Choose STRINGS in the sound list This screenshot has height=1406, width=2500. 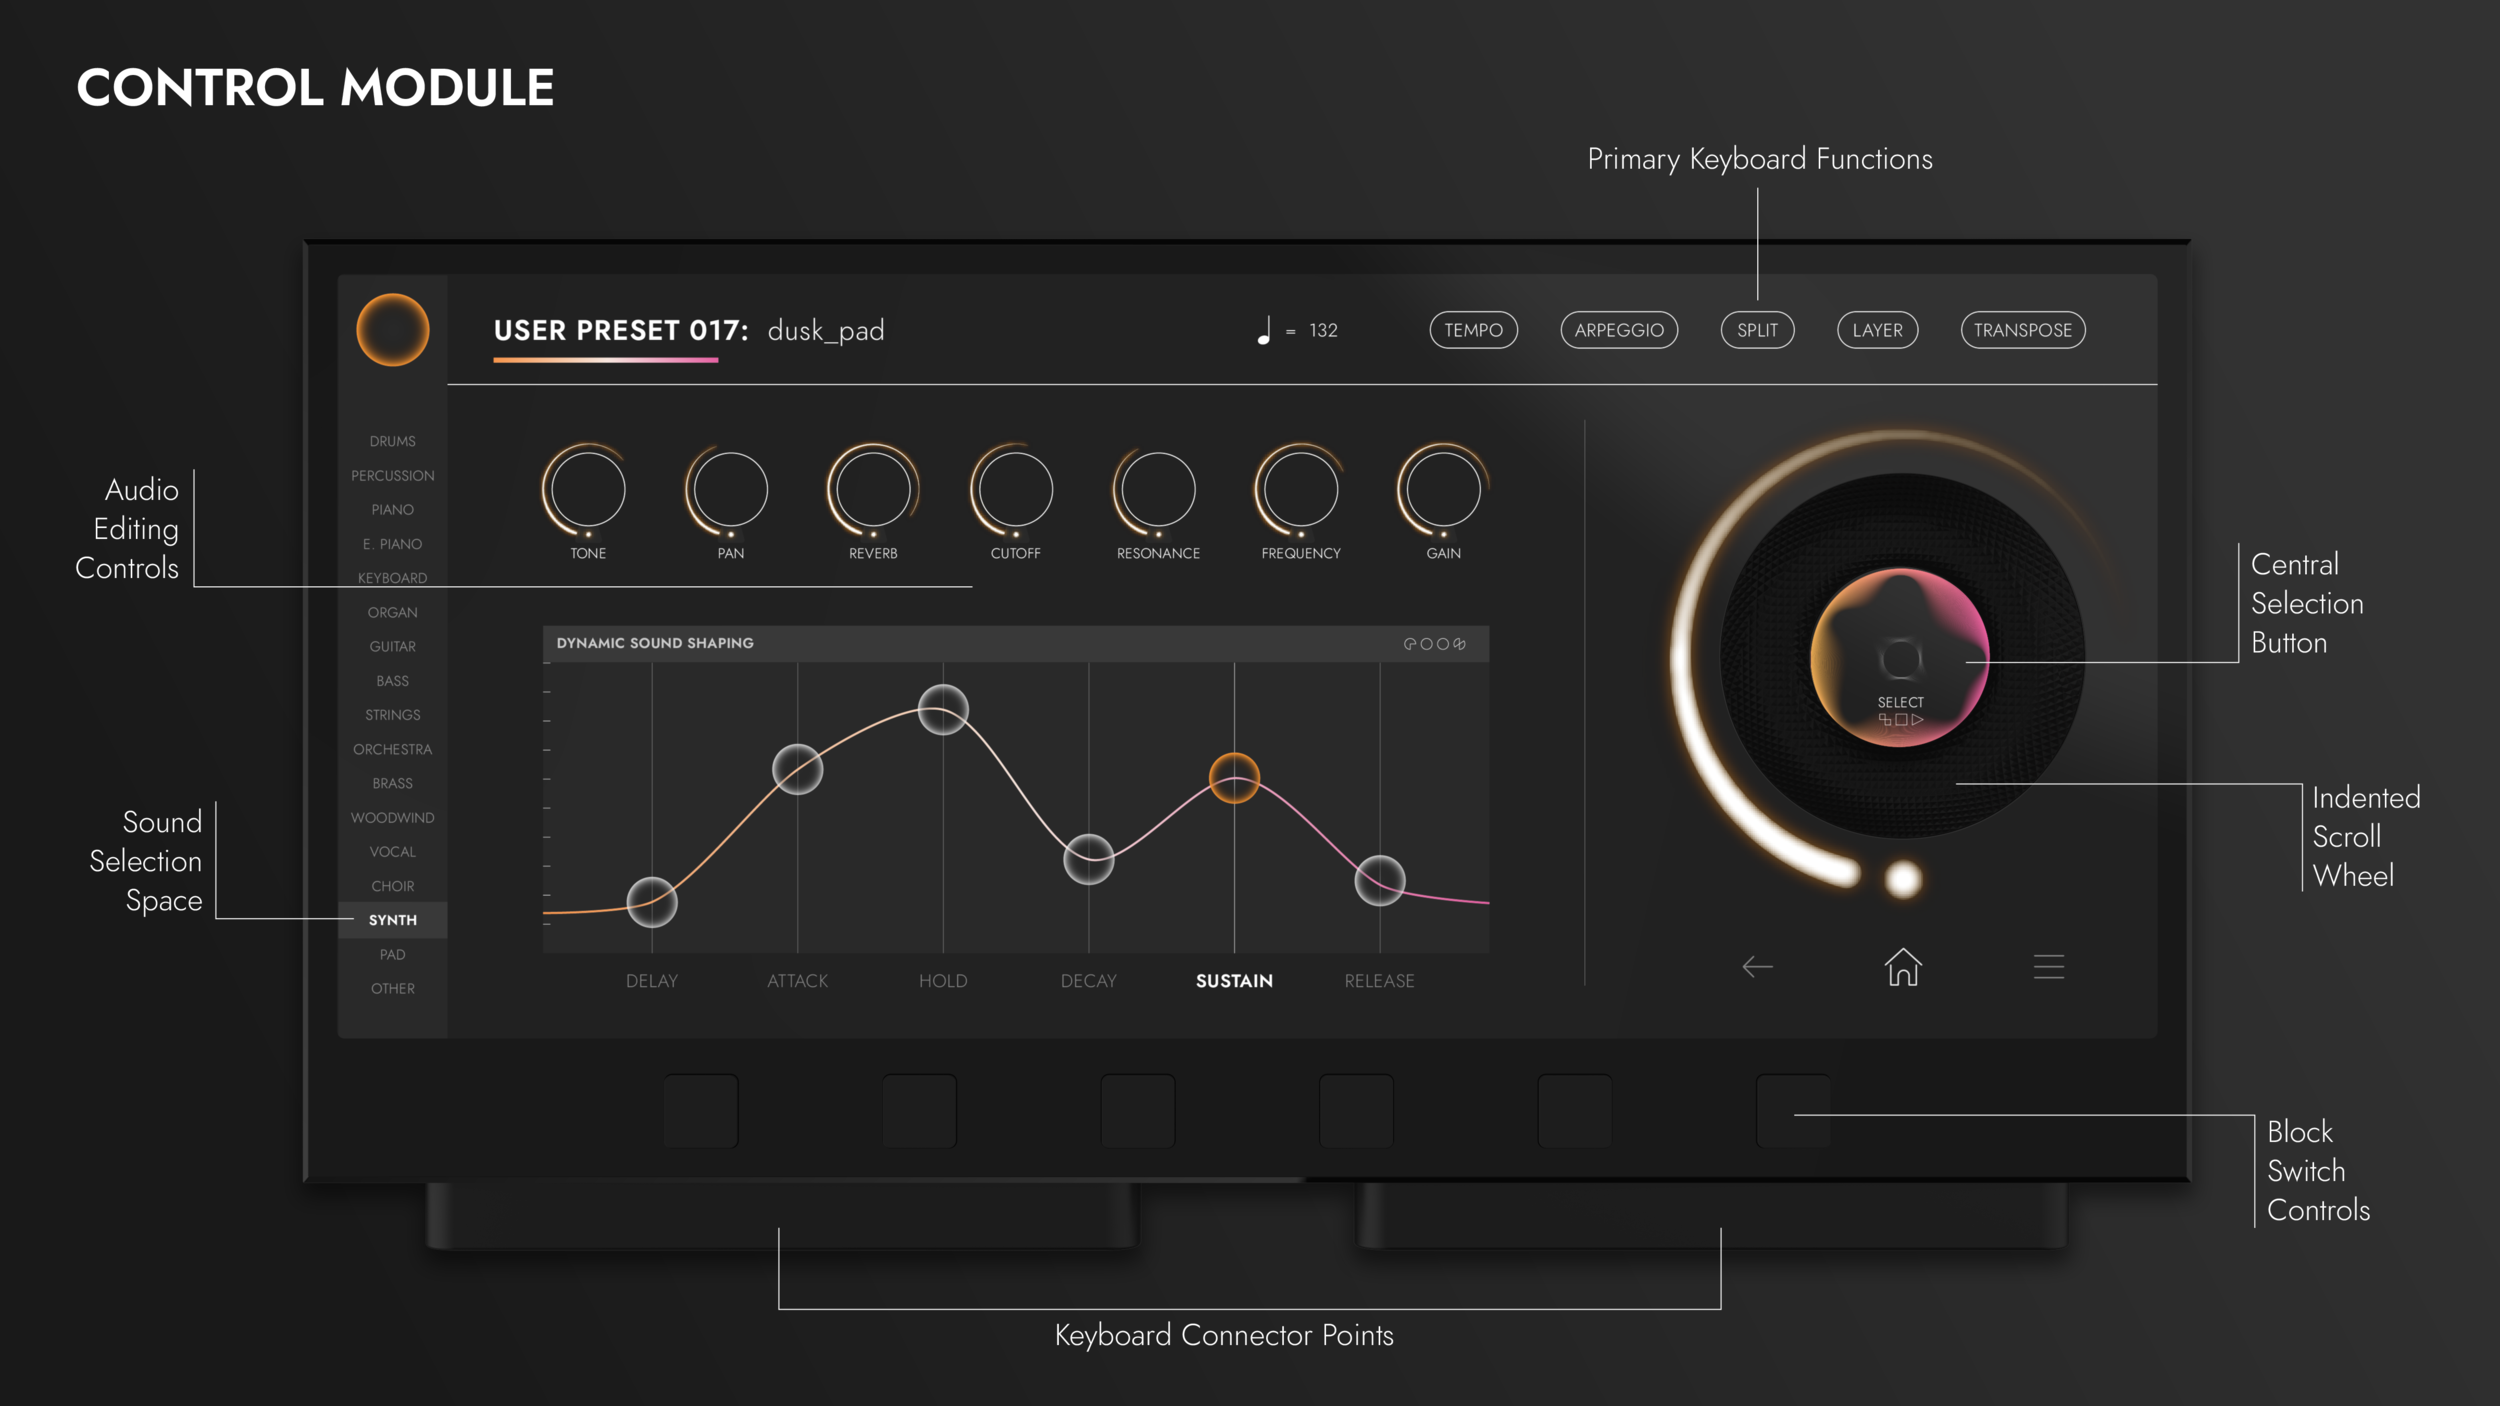tap(392, 715)
